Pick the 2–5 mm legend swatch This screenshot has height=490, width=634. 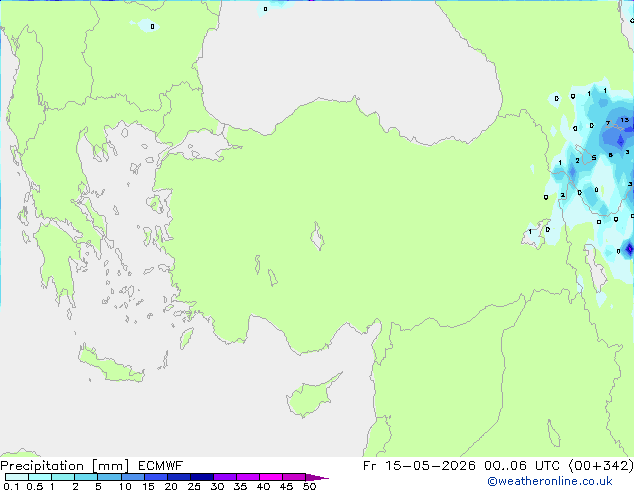click(x=86, y=477)
